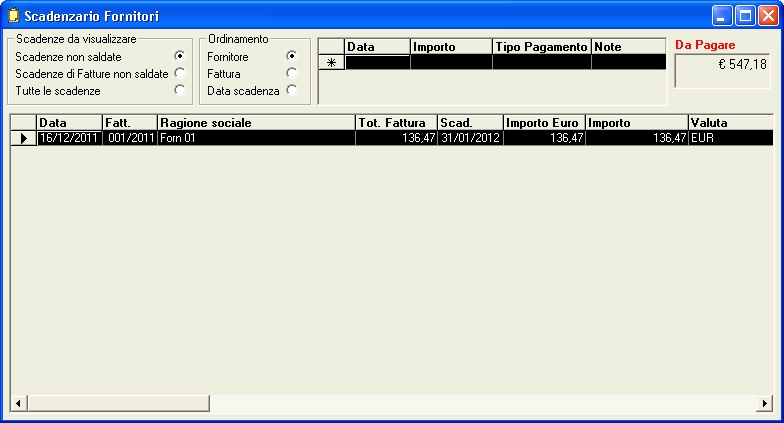Close the Scadenzario Fornitori window
Screen dimensions: 784x423
(768, 16)
